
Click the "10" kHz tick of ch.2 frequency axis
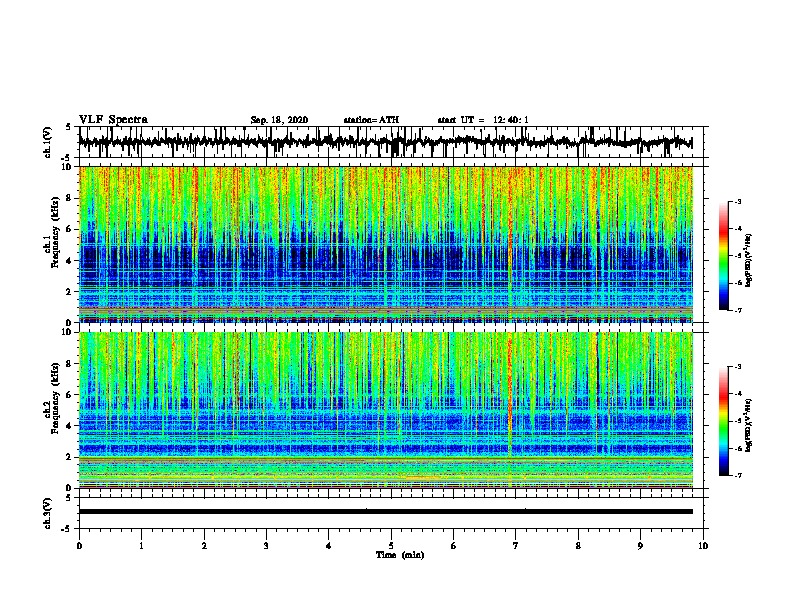point(69,332)
